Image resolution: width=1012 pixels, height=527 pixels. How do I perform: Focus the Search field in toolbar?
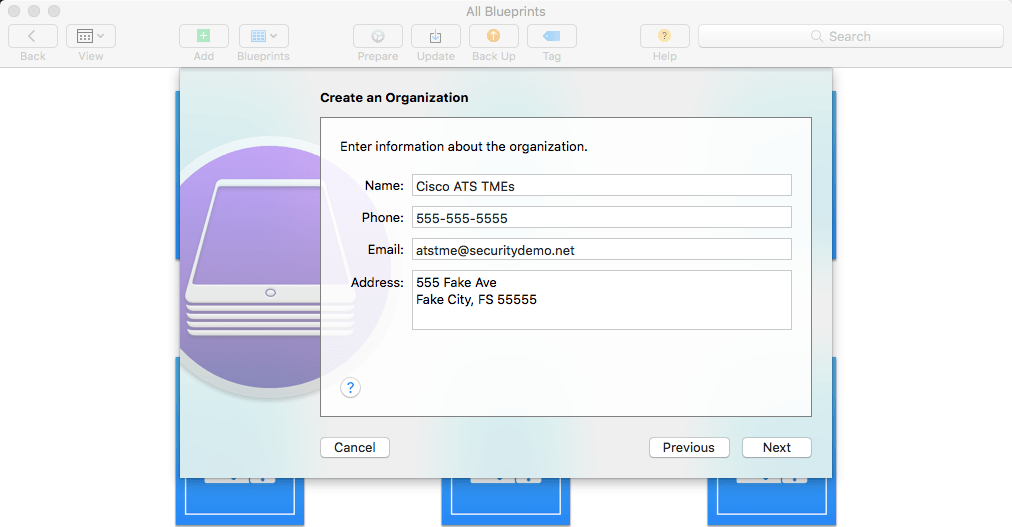point(851,36)
